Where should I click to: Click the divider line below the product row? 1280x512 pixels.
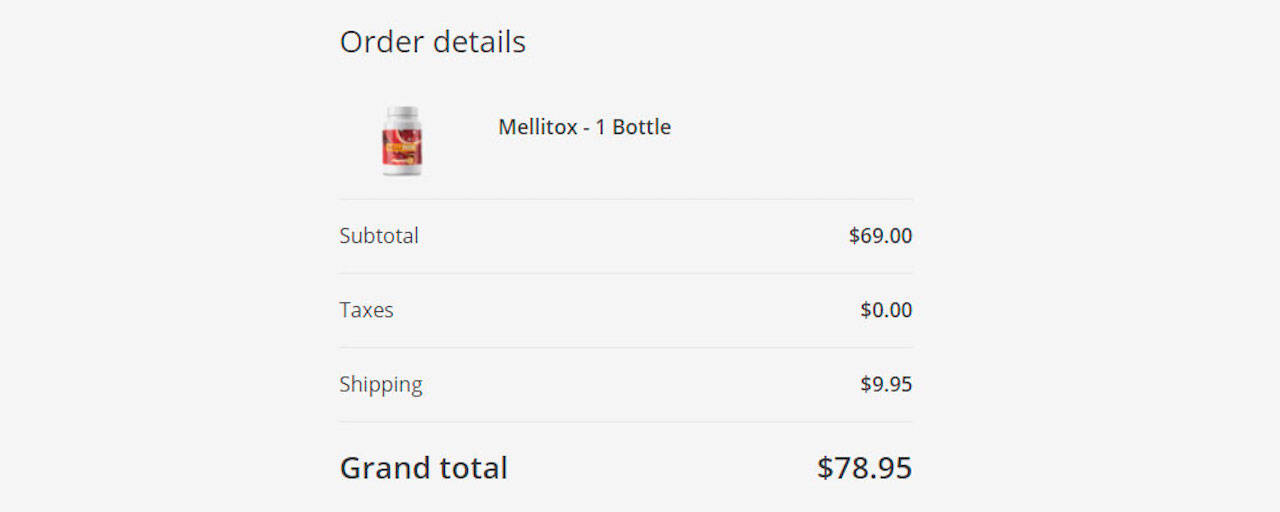point(626,199)
